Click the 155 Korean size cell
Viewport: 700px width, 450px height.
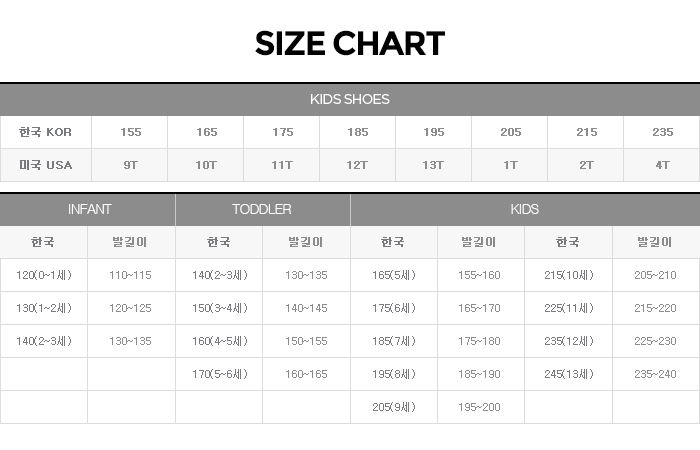(130, 132)
